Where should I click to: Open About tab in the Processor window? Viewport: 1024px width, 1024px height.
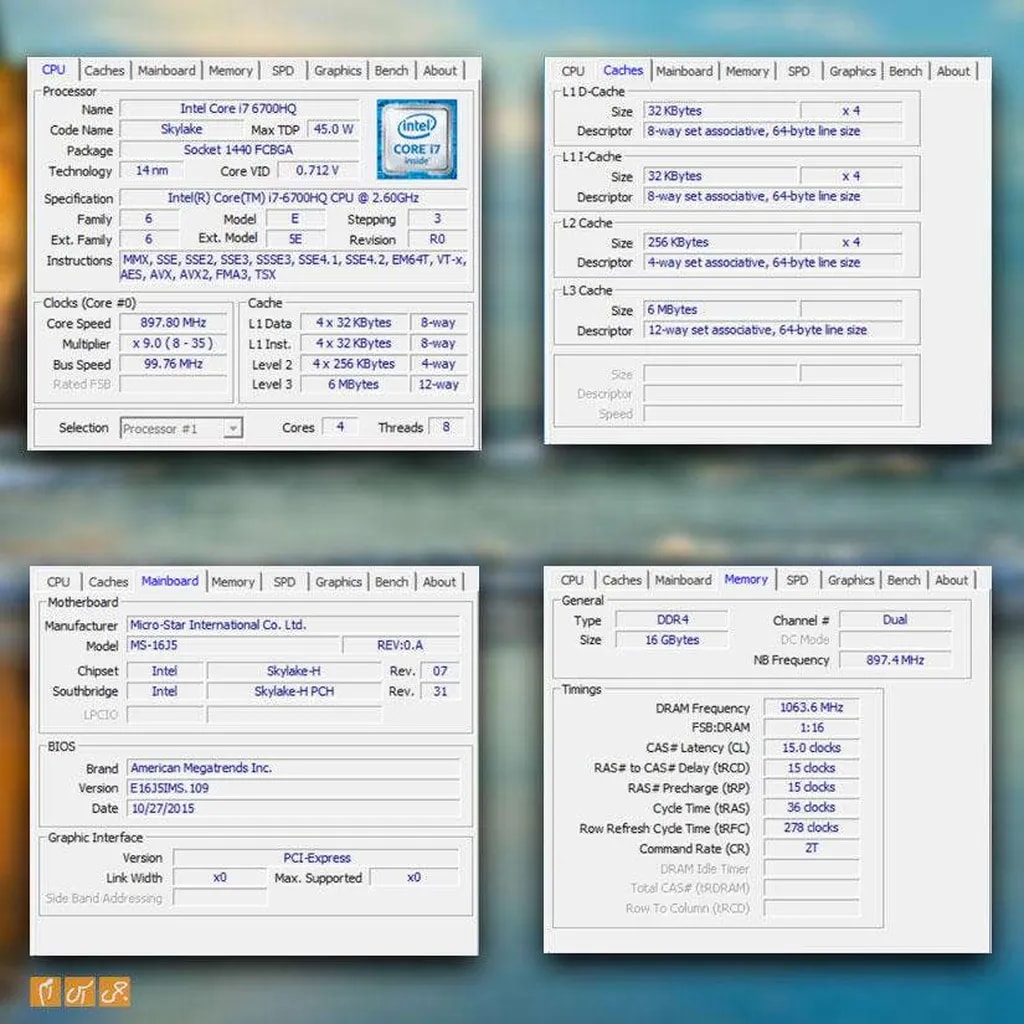(x=440, y=71)
